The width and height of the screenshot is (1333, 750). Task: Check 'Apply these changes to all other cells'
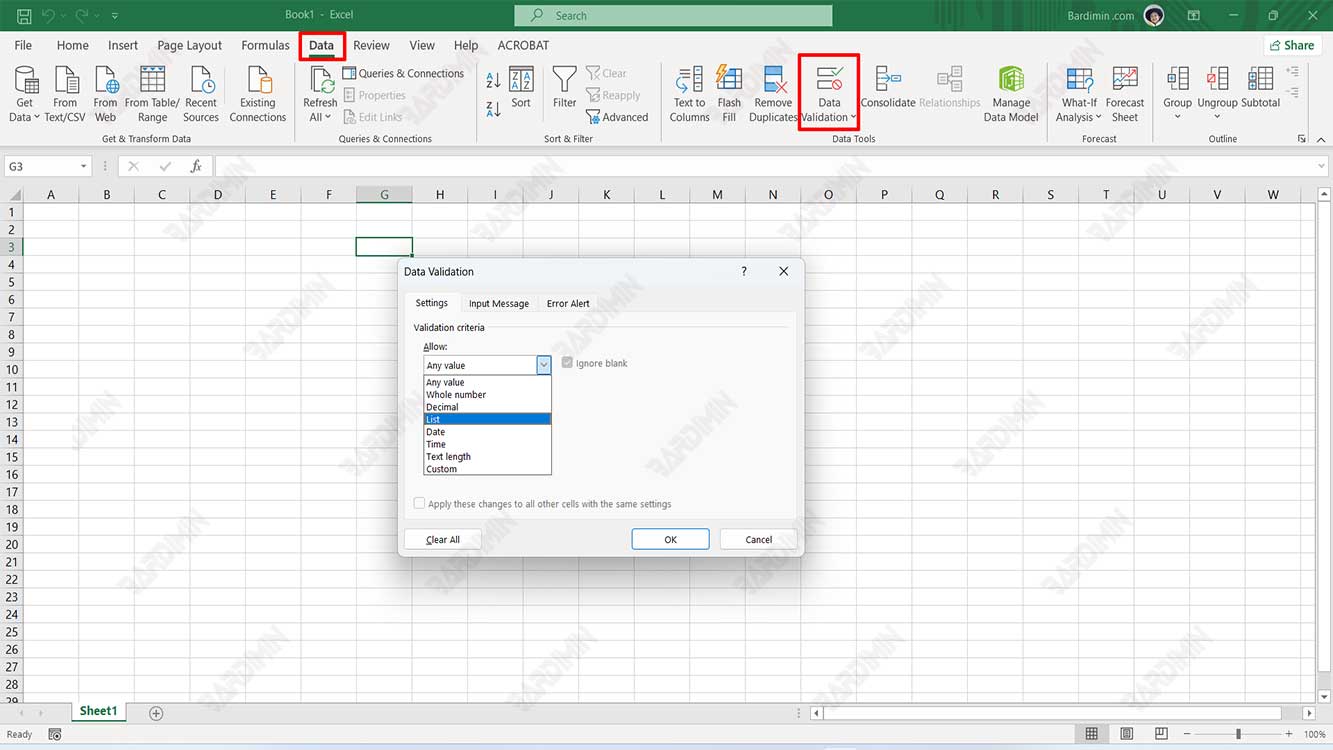[419, 502]
